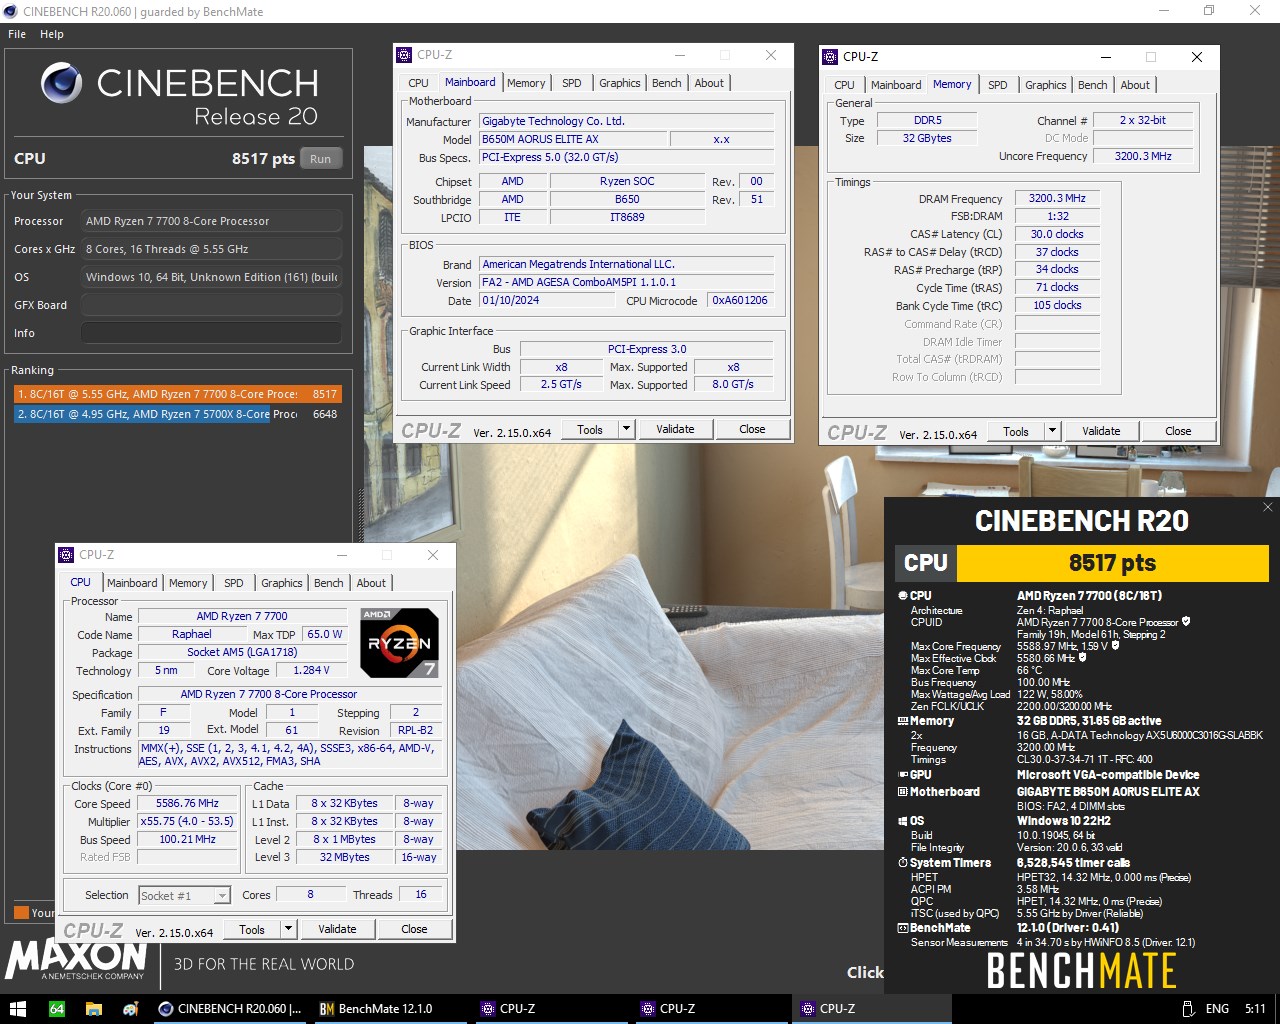Open Tools dropdown arrow in Memory CPU-Z window

(1052, 431)
